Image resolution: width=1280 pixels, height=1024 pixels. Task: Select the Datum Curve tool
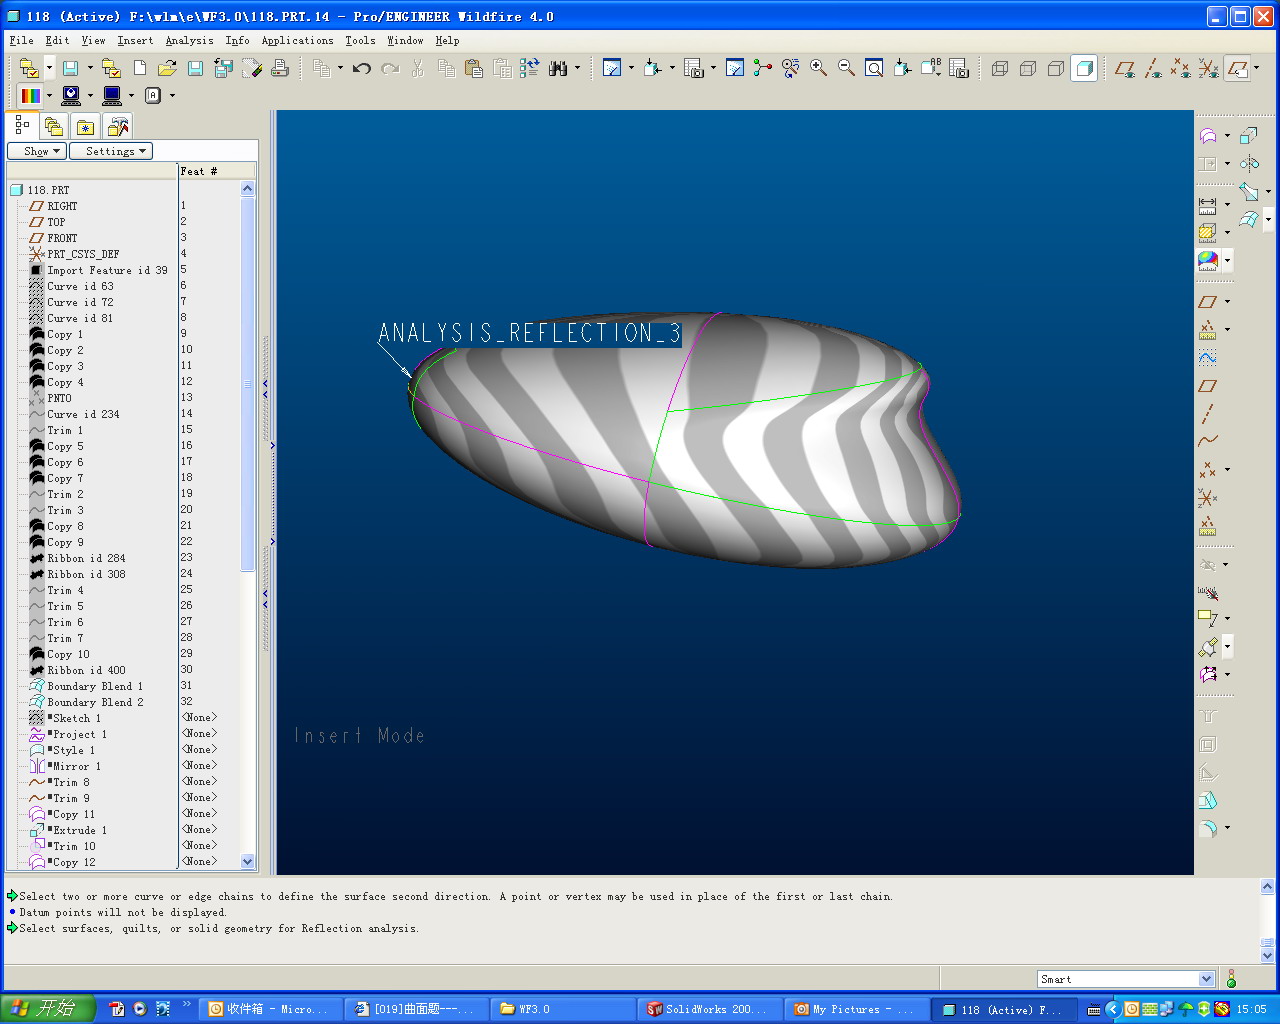point(1208,441)
